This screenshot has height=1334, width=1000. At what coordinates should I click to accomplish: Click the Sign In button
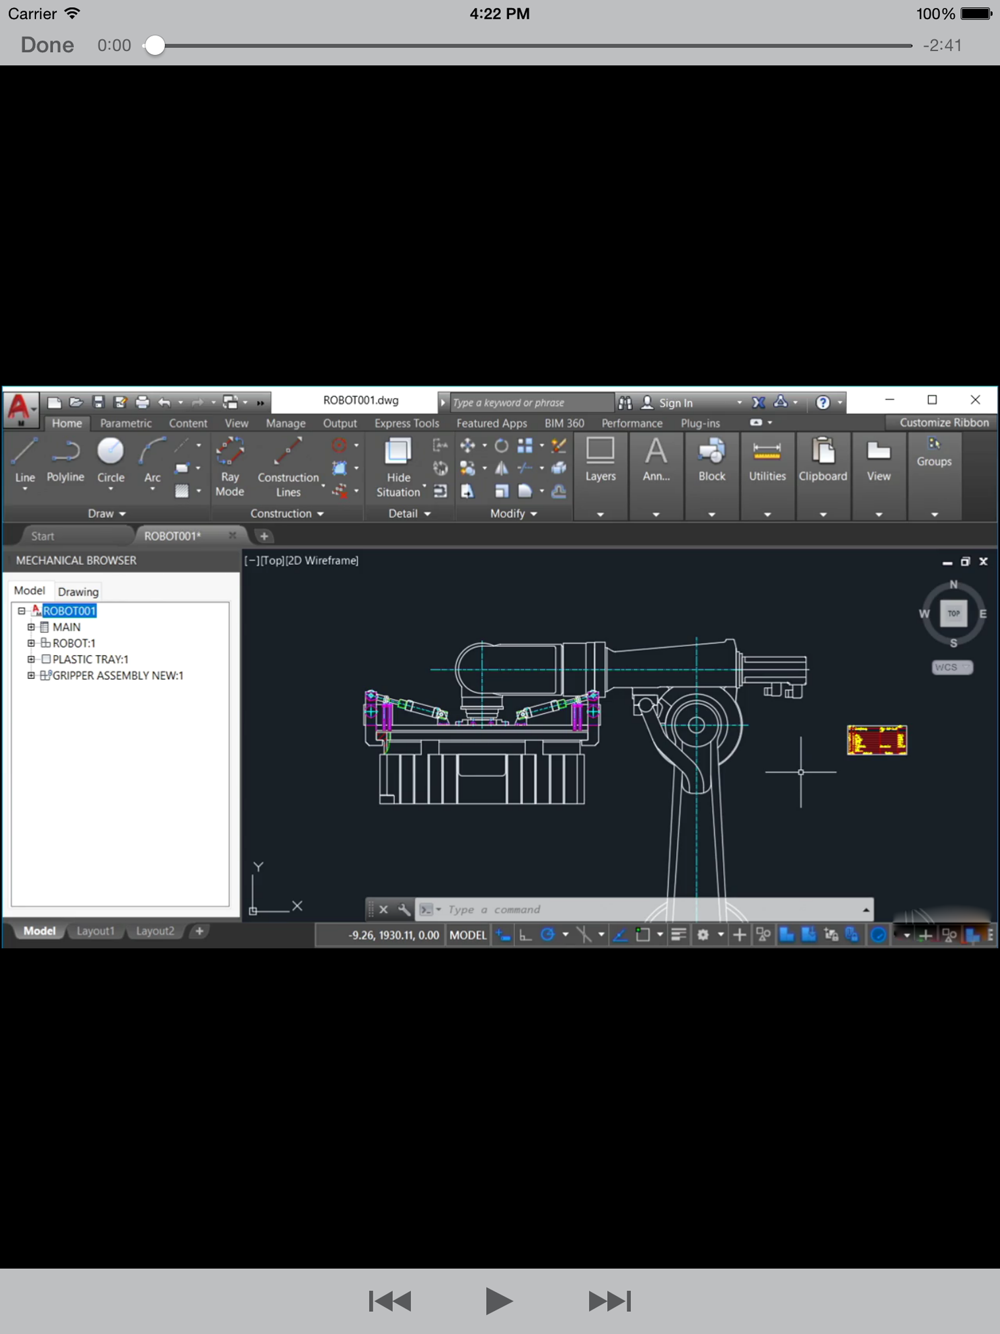click(x=667, y=402)
